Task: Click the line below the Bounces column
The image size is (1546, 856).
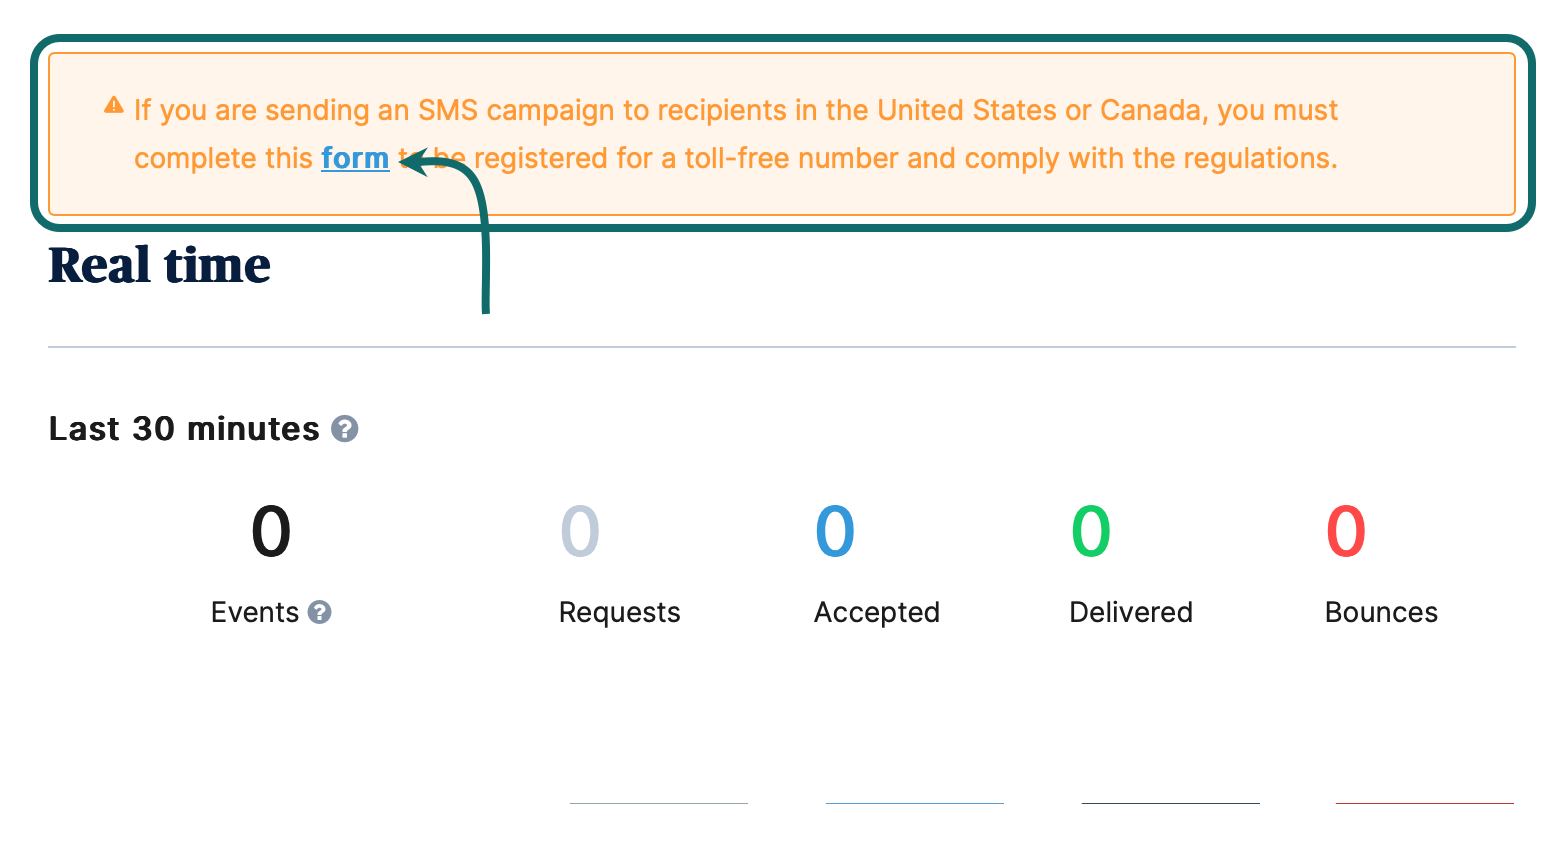Action: (x=1425, y=803)
